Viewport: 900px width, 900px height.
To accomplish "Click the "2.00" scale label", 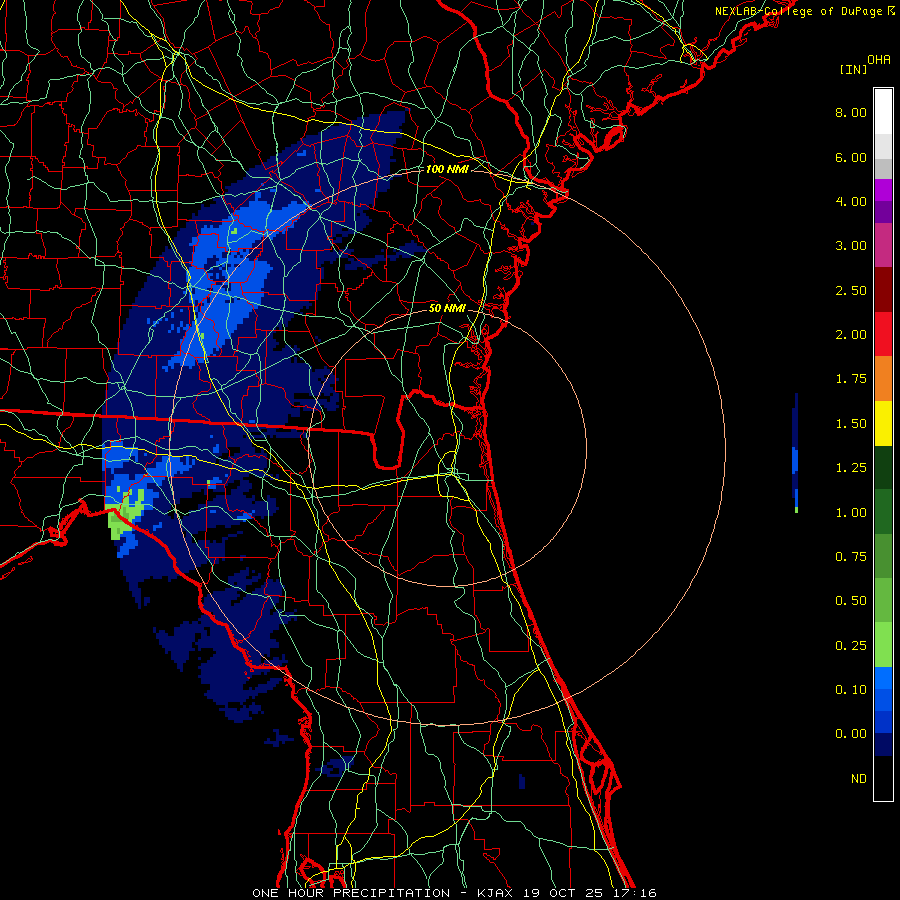I will tap(851, 335).
